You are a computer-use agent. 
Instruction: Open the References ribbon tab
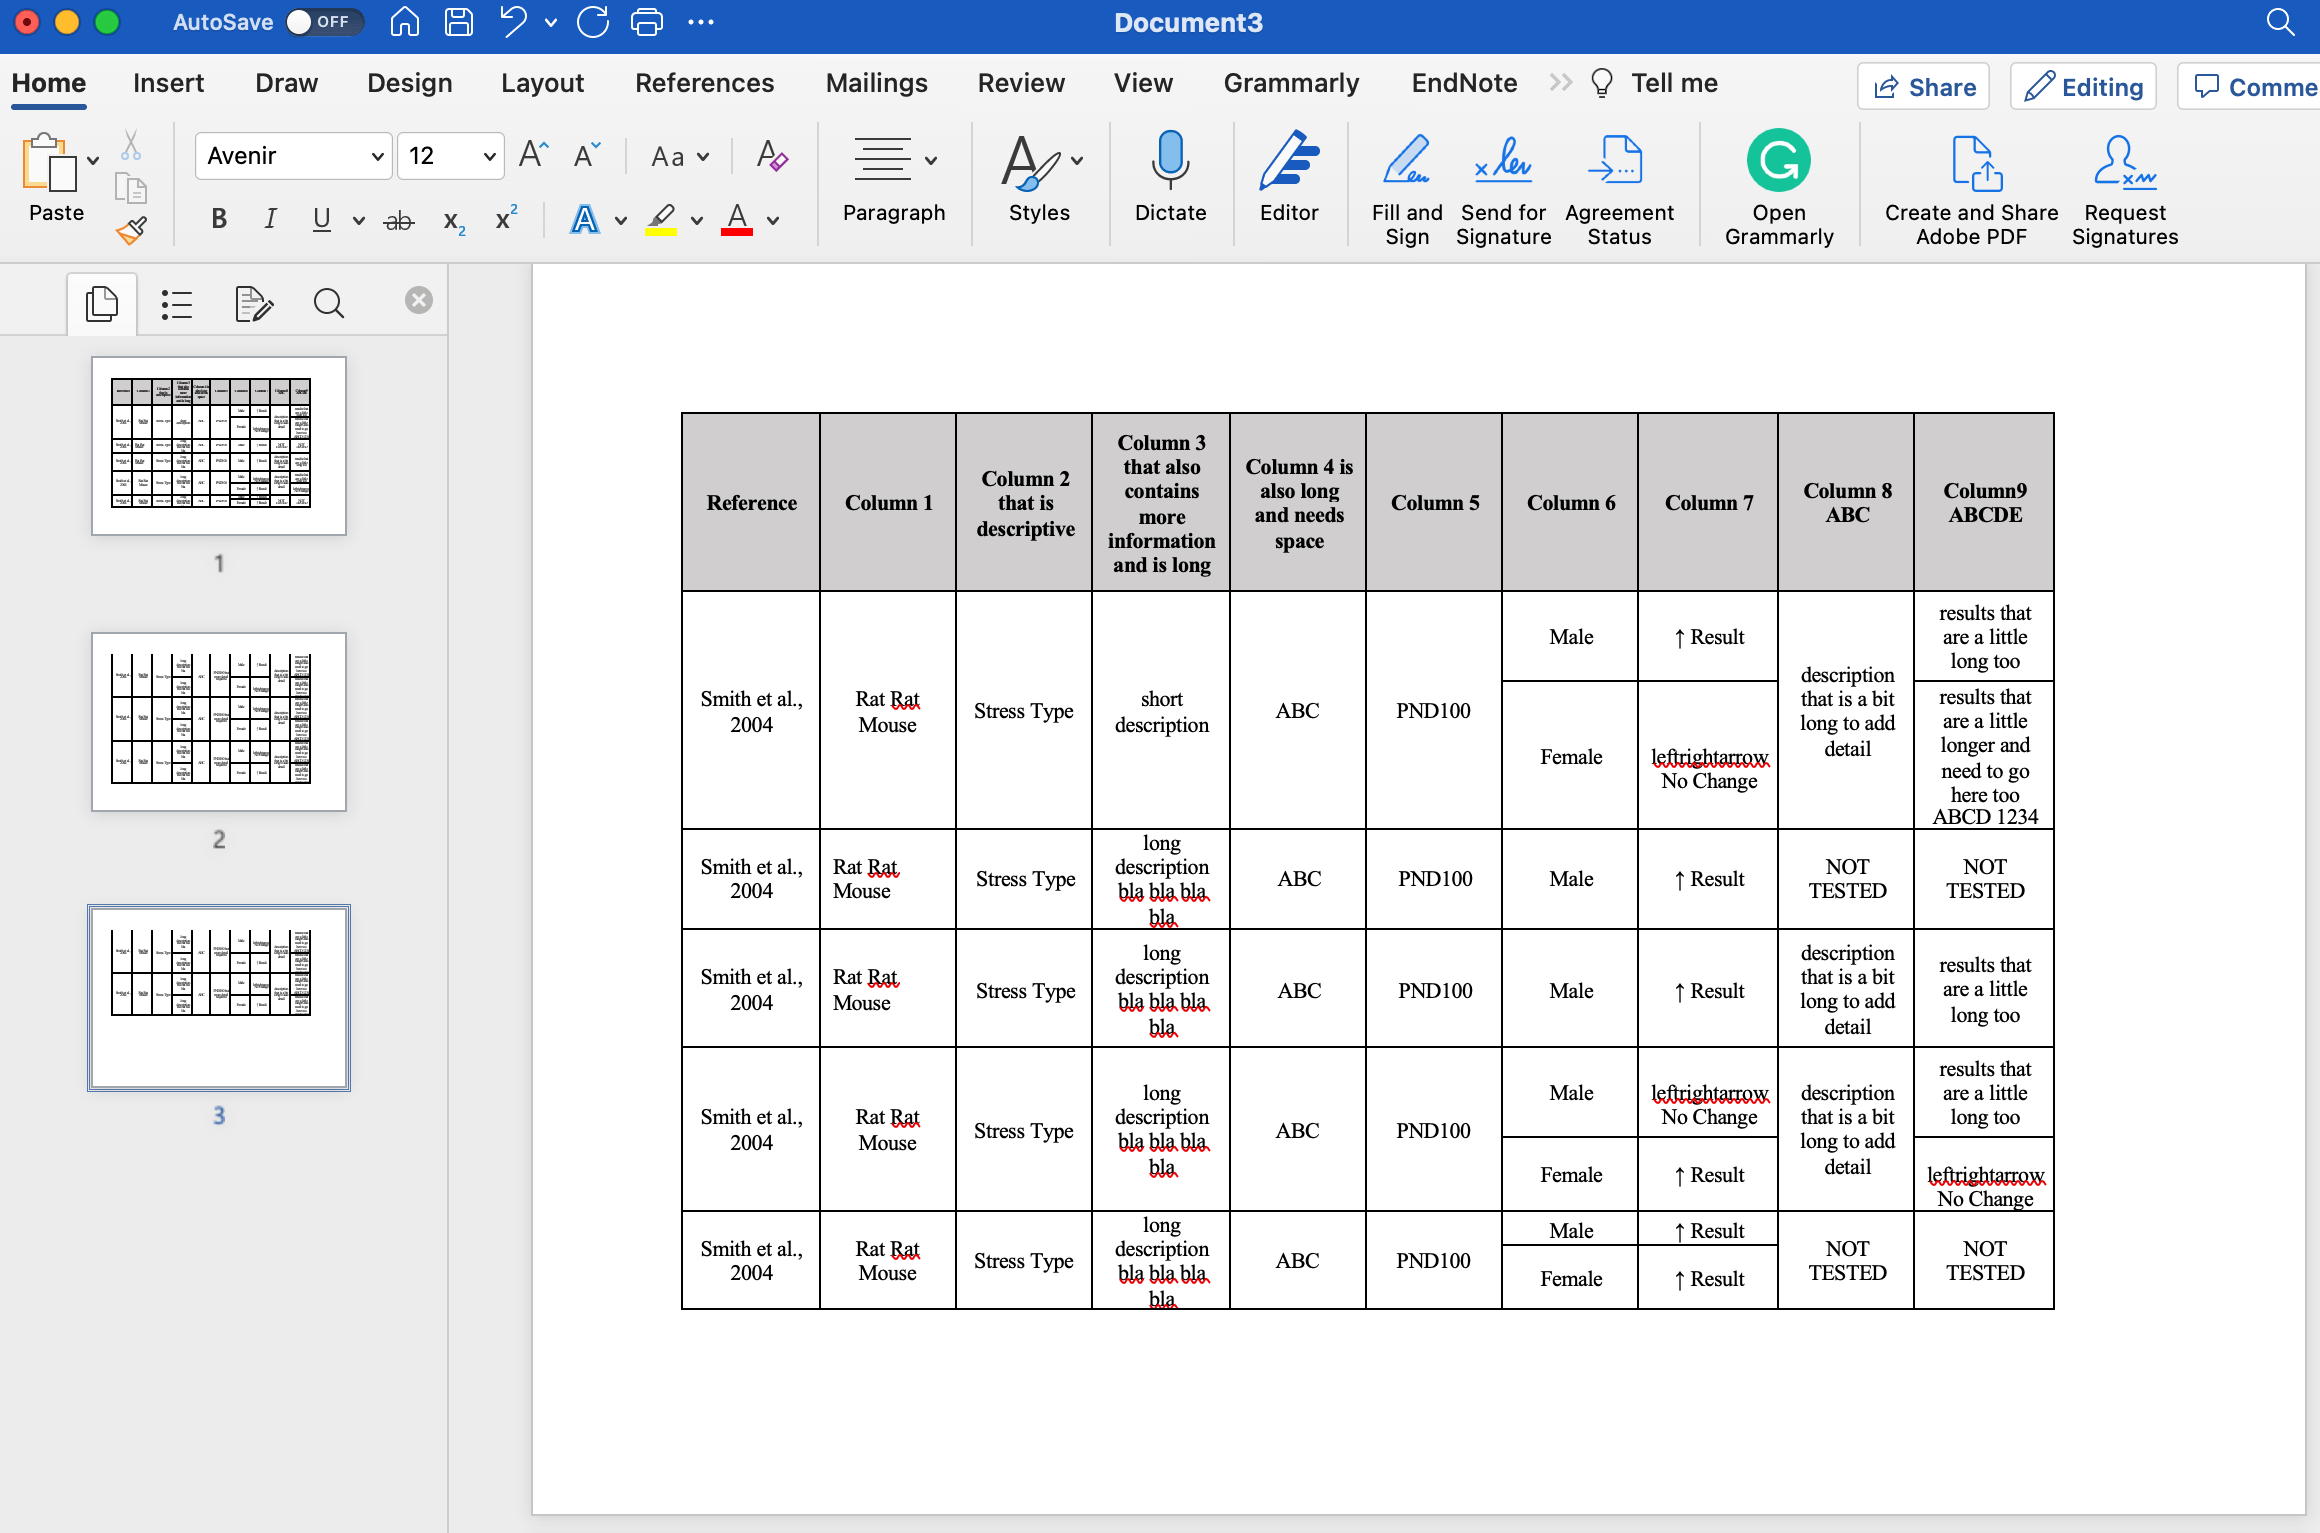pos(704,83)
